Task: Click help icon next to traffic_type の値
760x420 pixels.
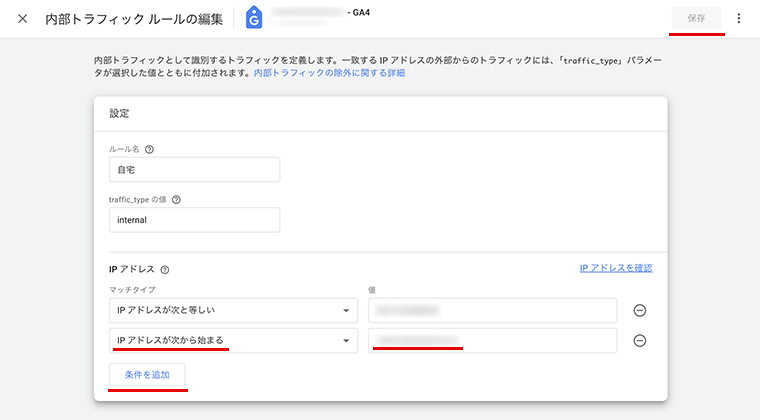Action: click(176, 200)
